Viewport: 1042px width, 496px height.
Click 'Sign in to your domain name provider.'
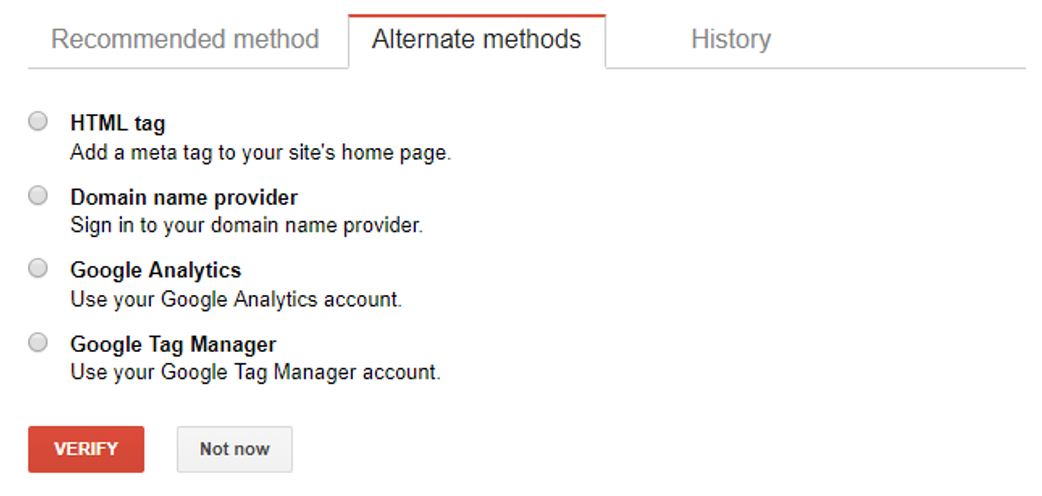pos(247,226)
